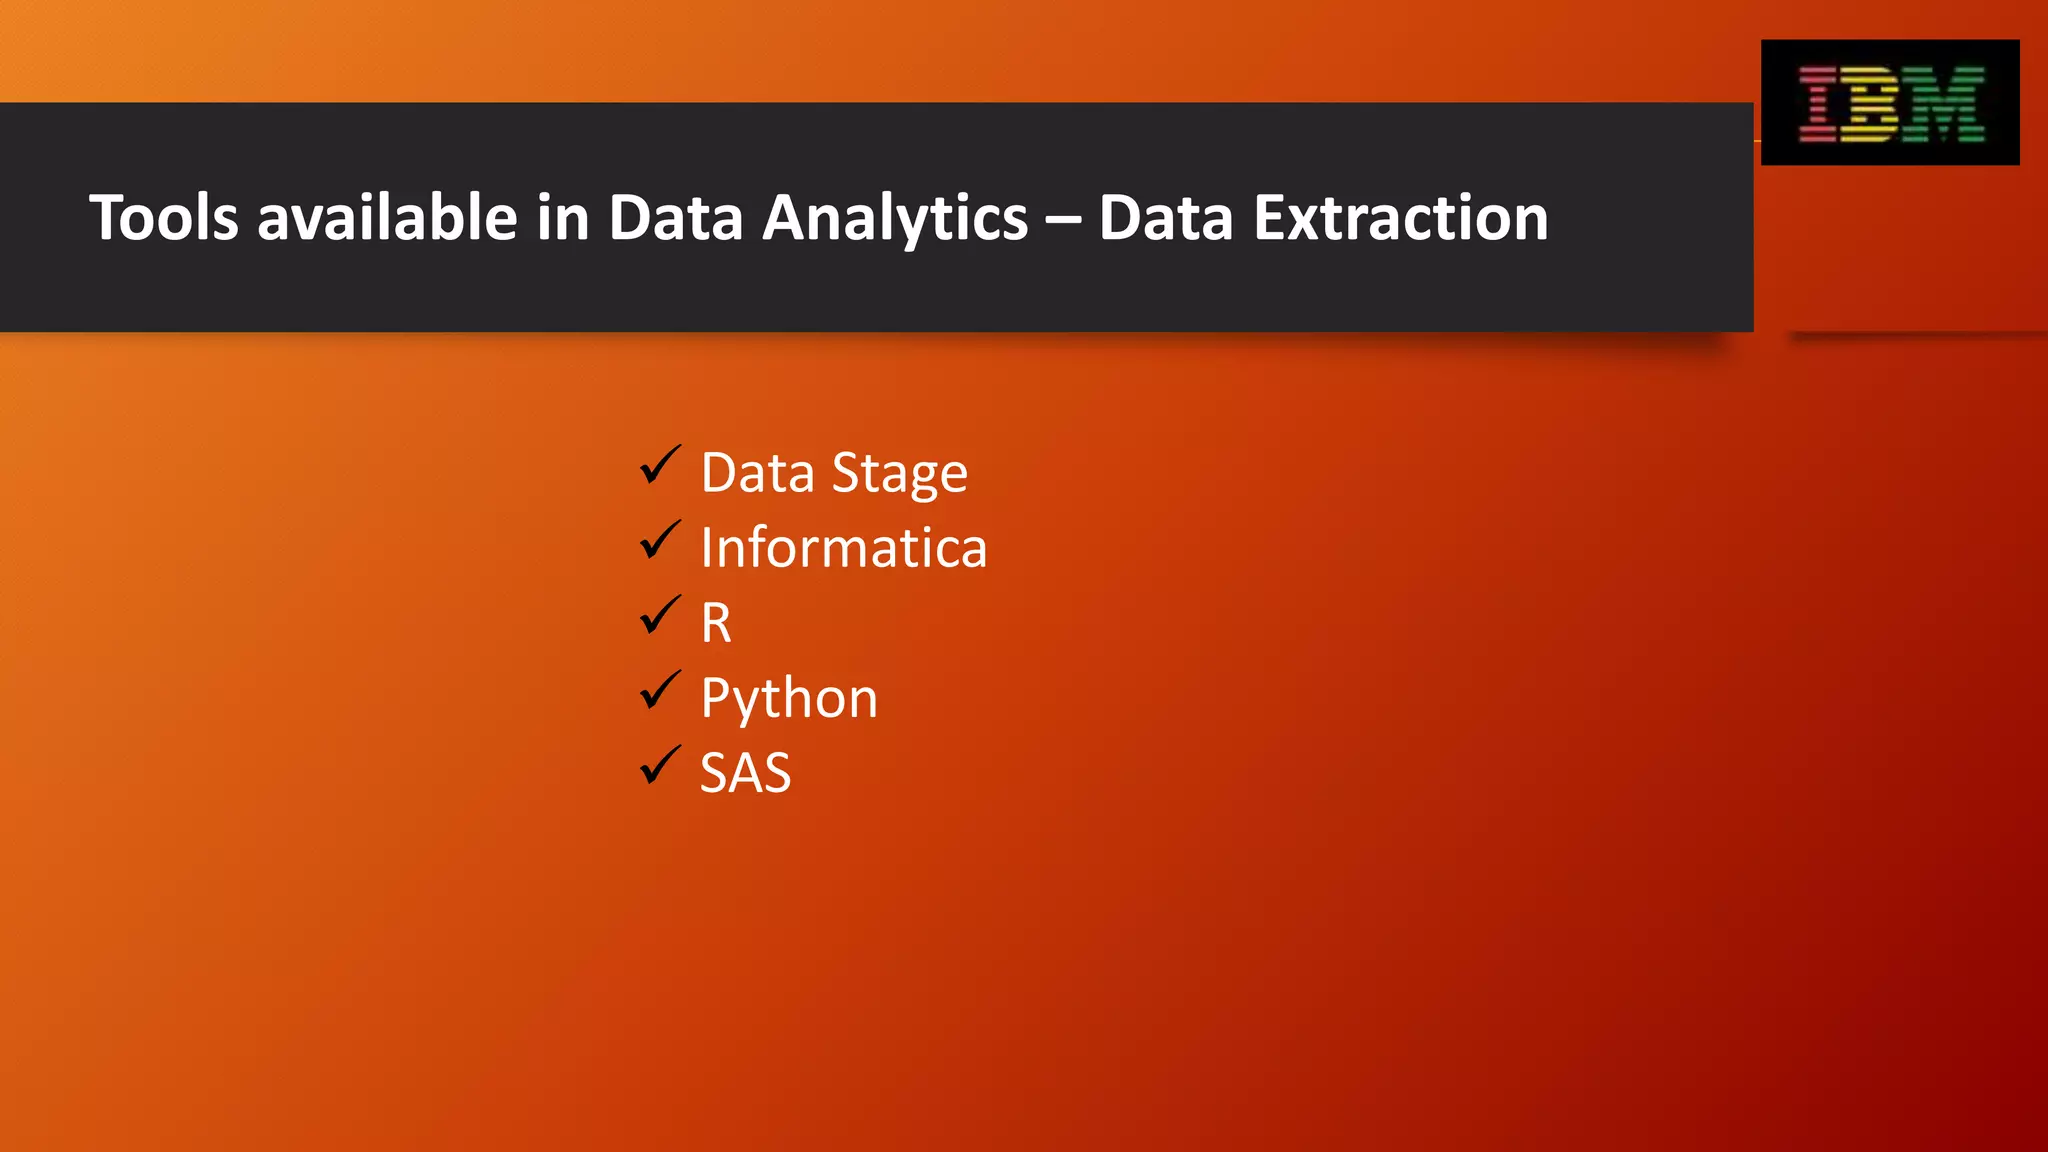Select the checkmark bullet before R

660,615
